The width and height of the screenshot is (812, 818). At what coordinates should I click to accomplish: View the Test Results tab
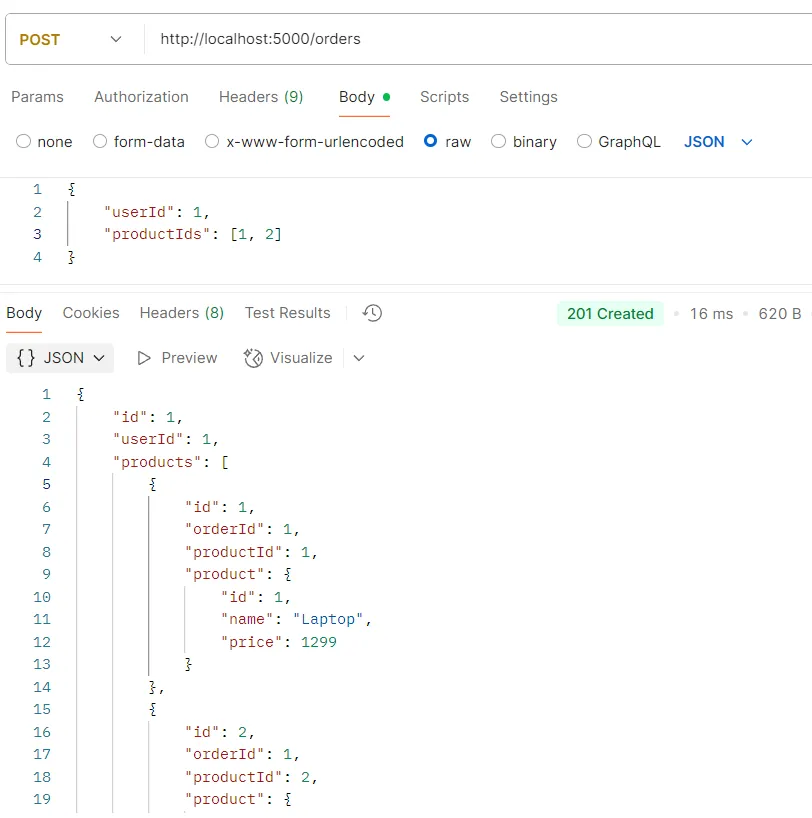[x=287, y=313]
